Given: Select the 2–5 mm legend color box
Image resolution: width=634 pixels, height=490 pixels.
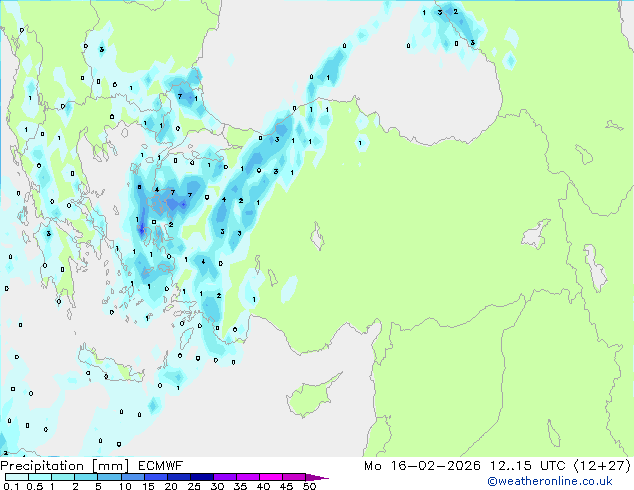Looking at the screenshot, I should 86,477.
